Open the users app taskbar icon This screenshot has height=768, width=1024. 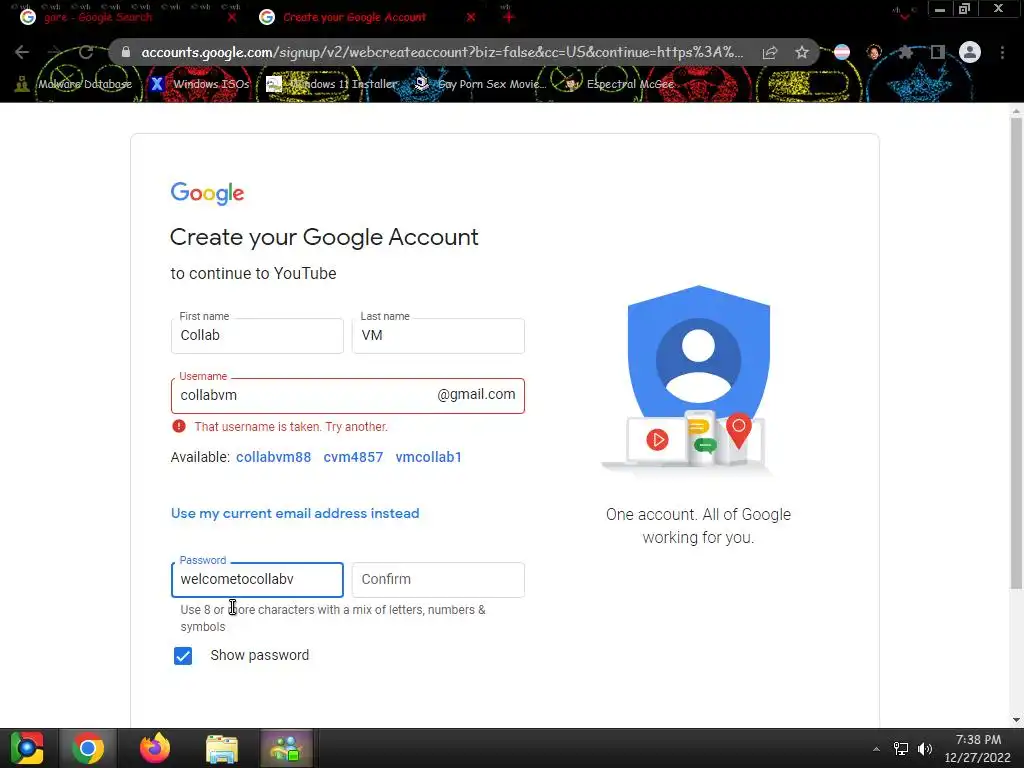pyautogui.click(x=287, y=748)
